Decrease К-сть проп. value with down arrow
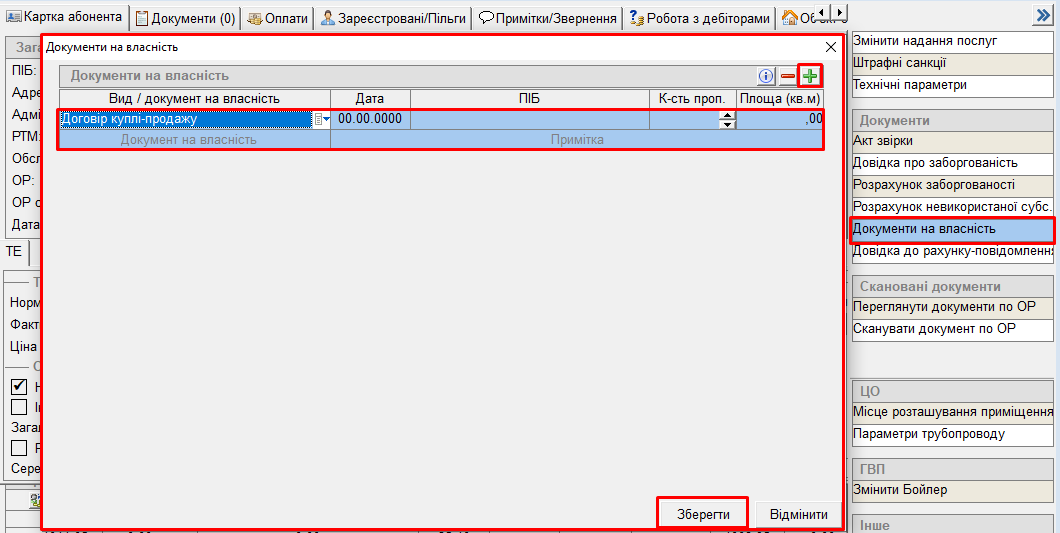1060x533 pixels. click(728, 124)
